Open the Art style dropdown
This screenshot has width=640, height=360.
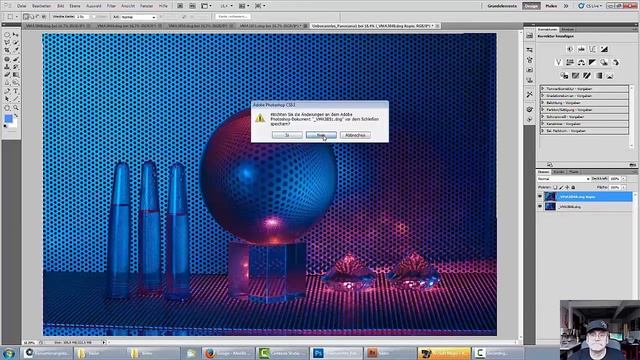pos(138,17)
